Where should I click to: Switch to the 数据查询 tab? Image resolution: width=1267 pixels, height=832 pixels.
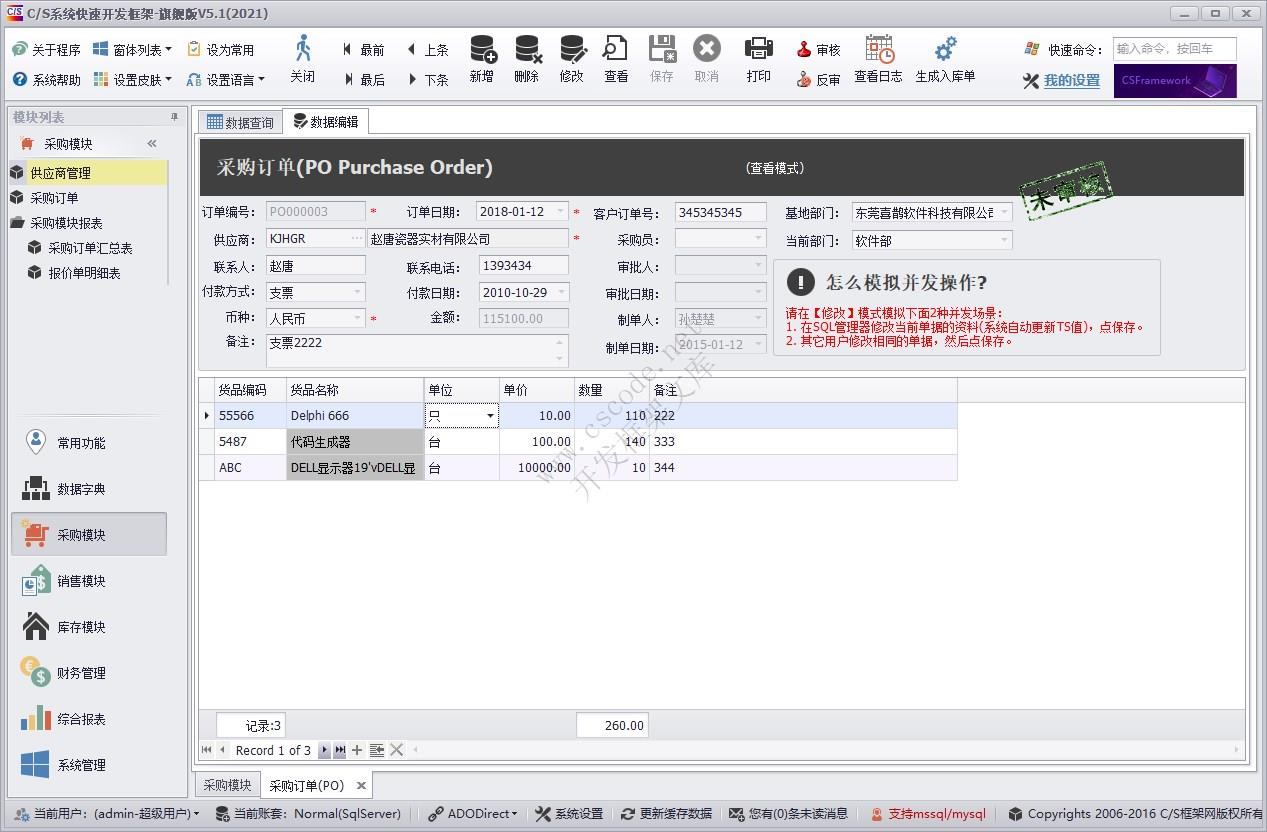(240, 123)
